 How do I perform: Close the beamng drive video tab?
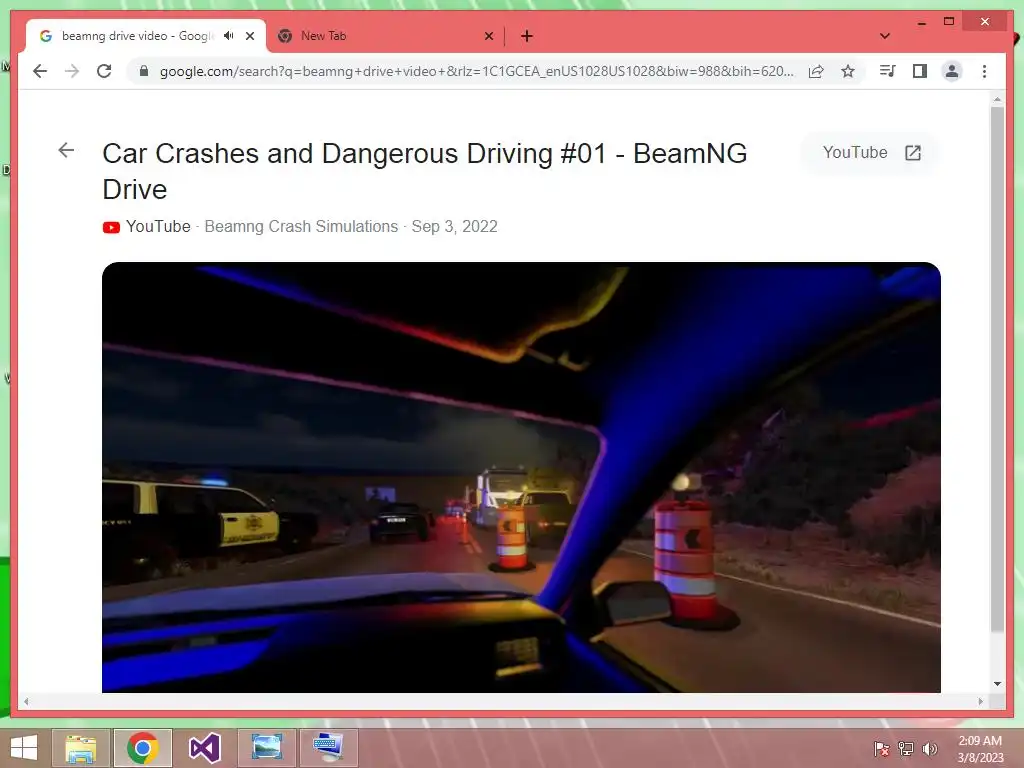(x=250, y=36)
